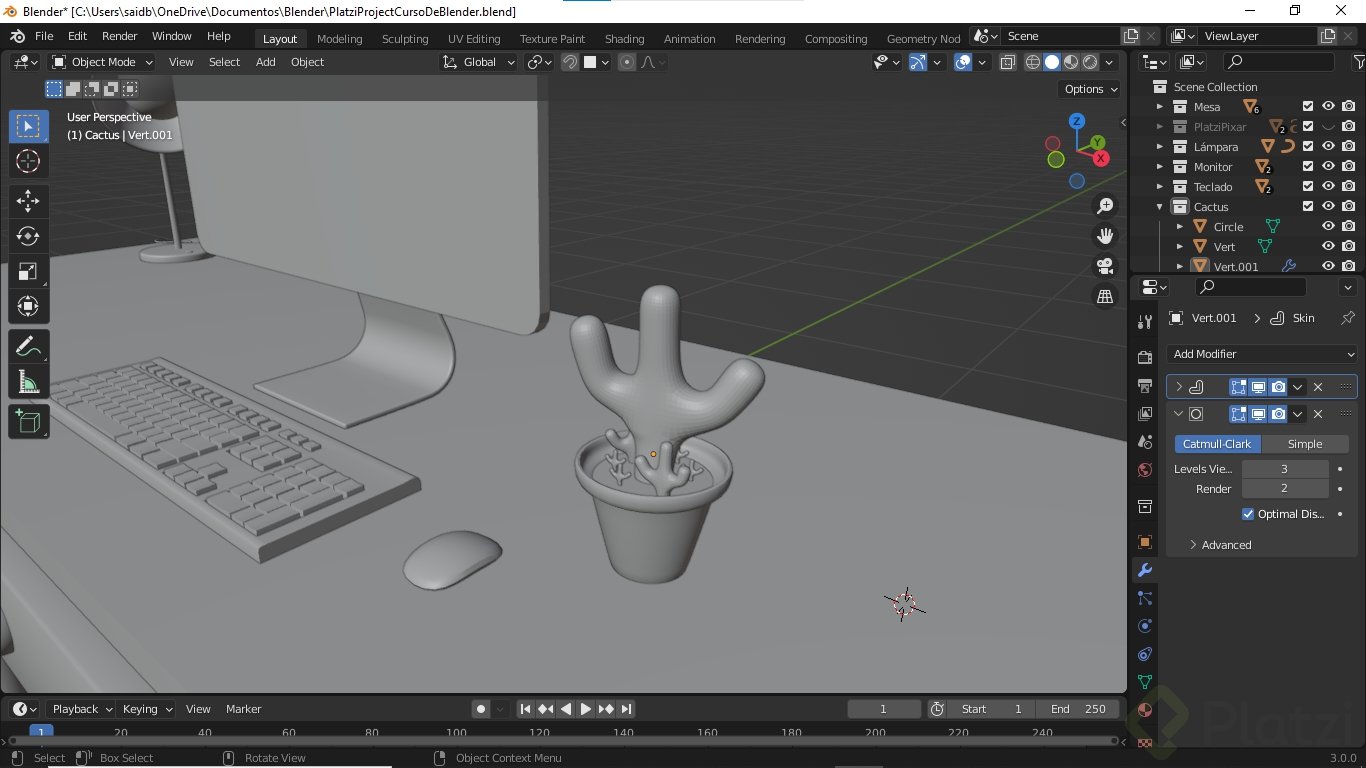The height and width of the screenshot is (768, 1366).
Task: Select the Add Cube tool
Action: [28, 422]
